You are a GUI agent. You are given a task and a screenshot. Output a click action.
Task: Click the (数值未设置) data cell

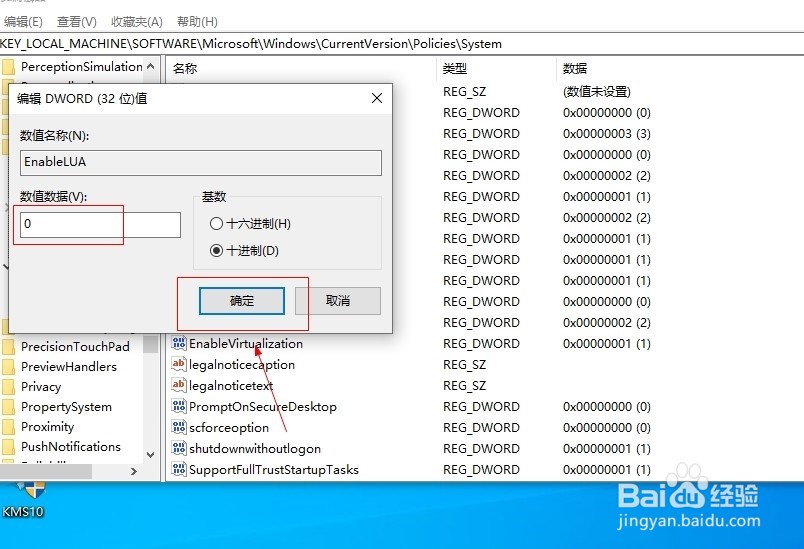[x=597, y=92]
